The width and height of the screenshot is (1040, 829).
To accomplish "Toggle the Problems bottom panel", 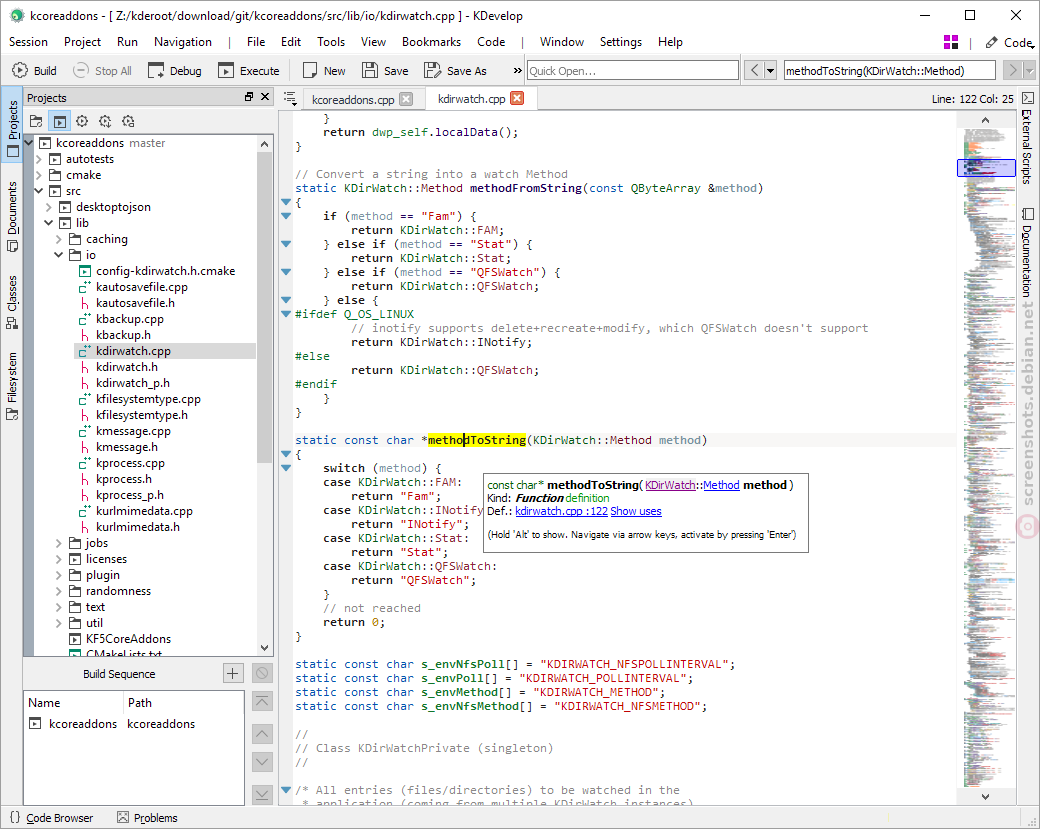I will (x=147, y=818).
